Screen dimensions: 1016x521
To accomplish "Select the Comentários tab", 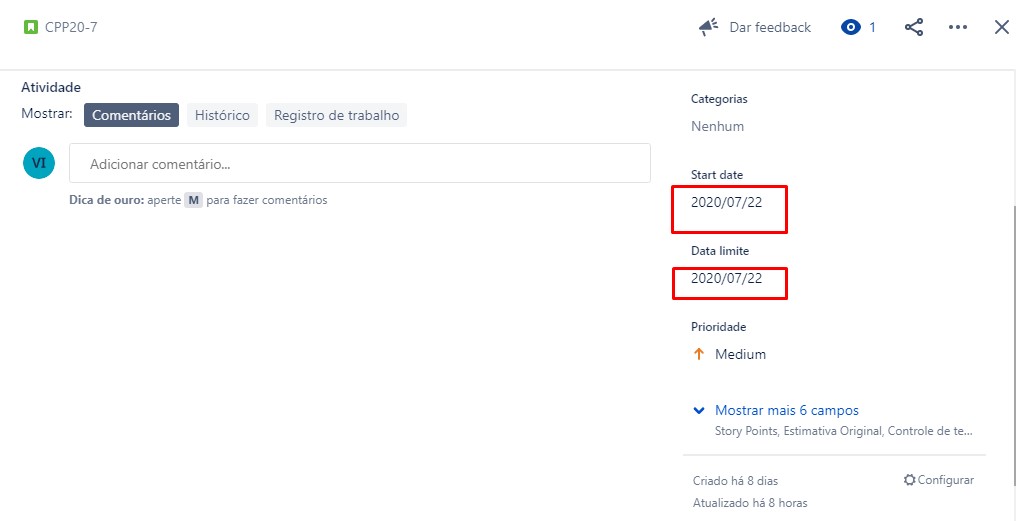I will pyautogui.click(x=132, y=115).
